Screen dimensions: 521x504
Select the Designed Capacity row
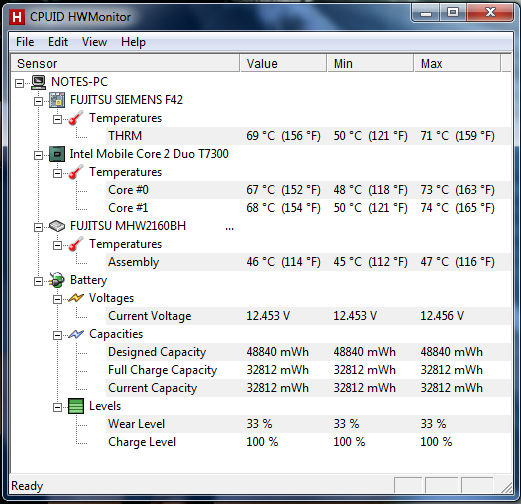(309, 352)
